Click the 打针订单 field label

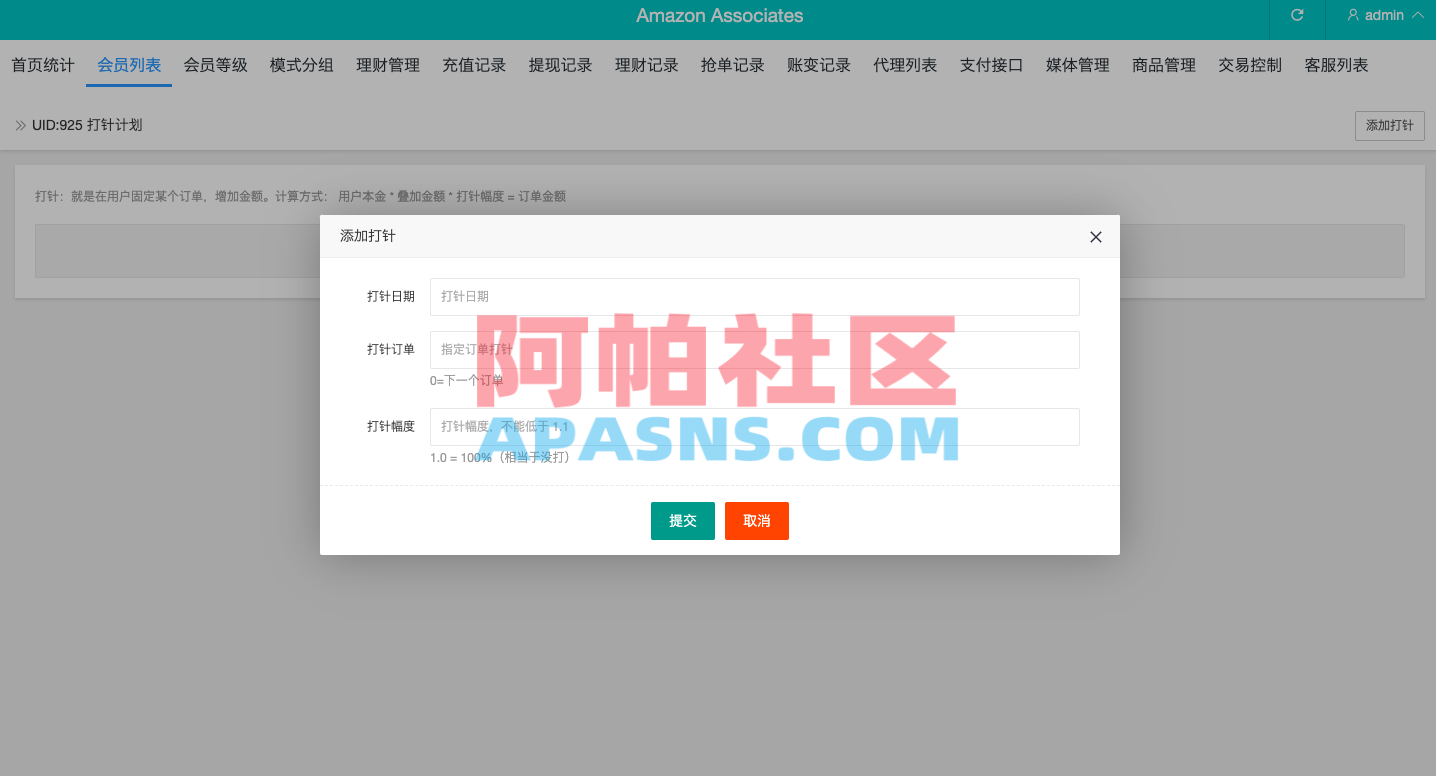[391, 350]
